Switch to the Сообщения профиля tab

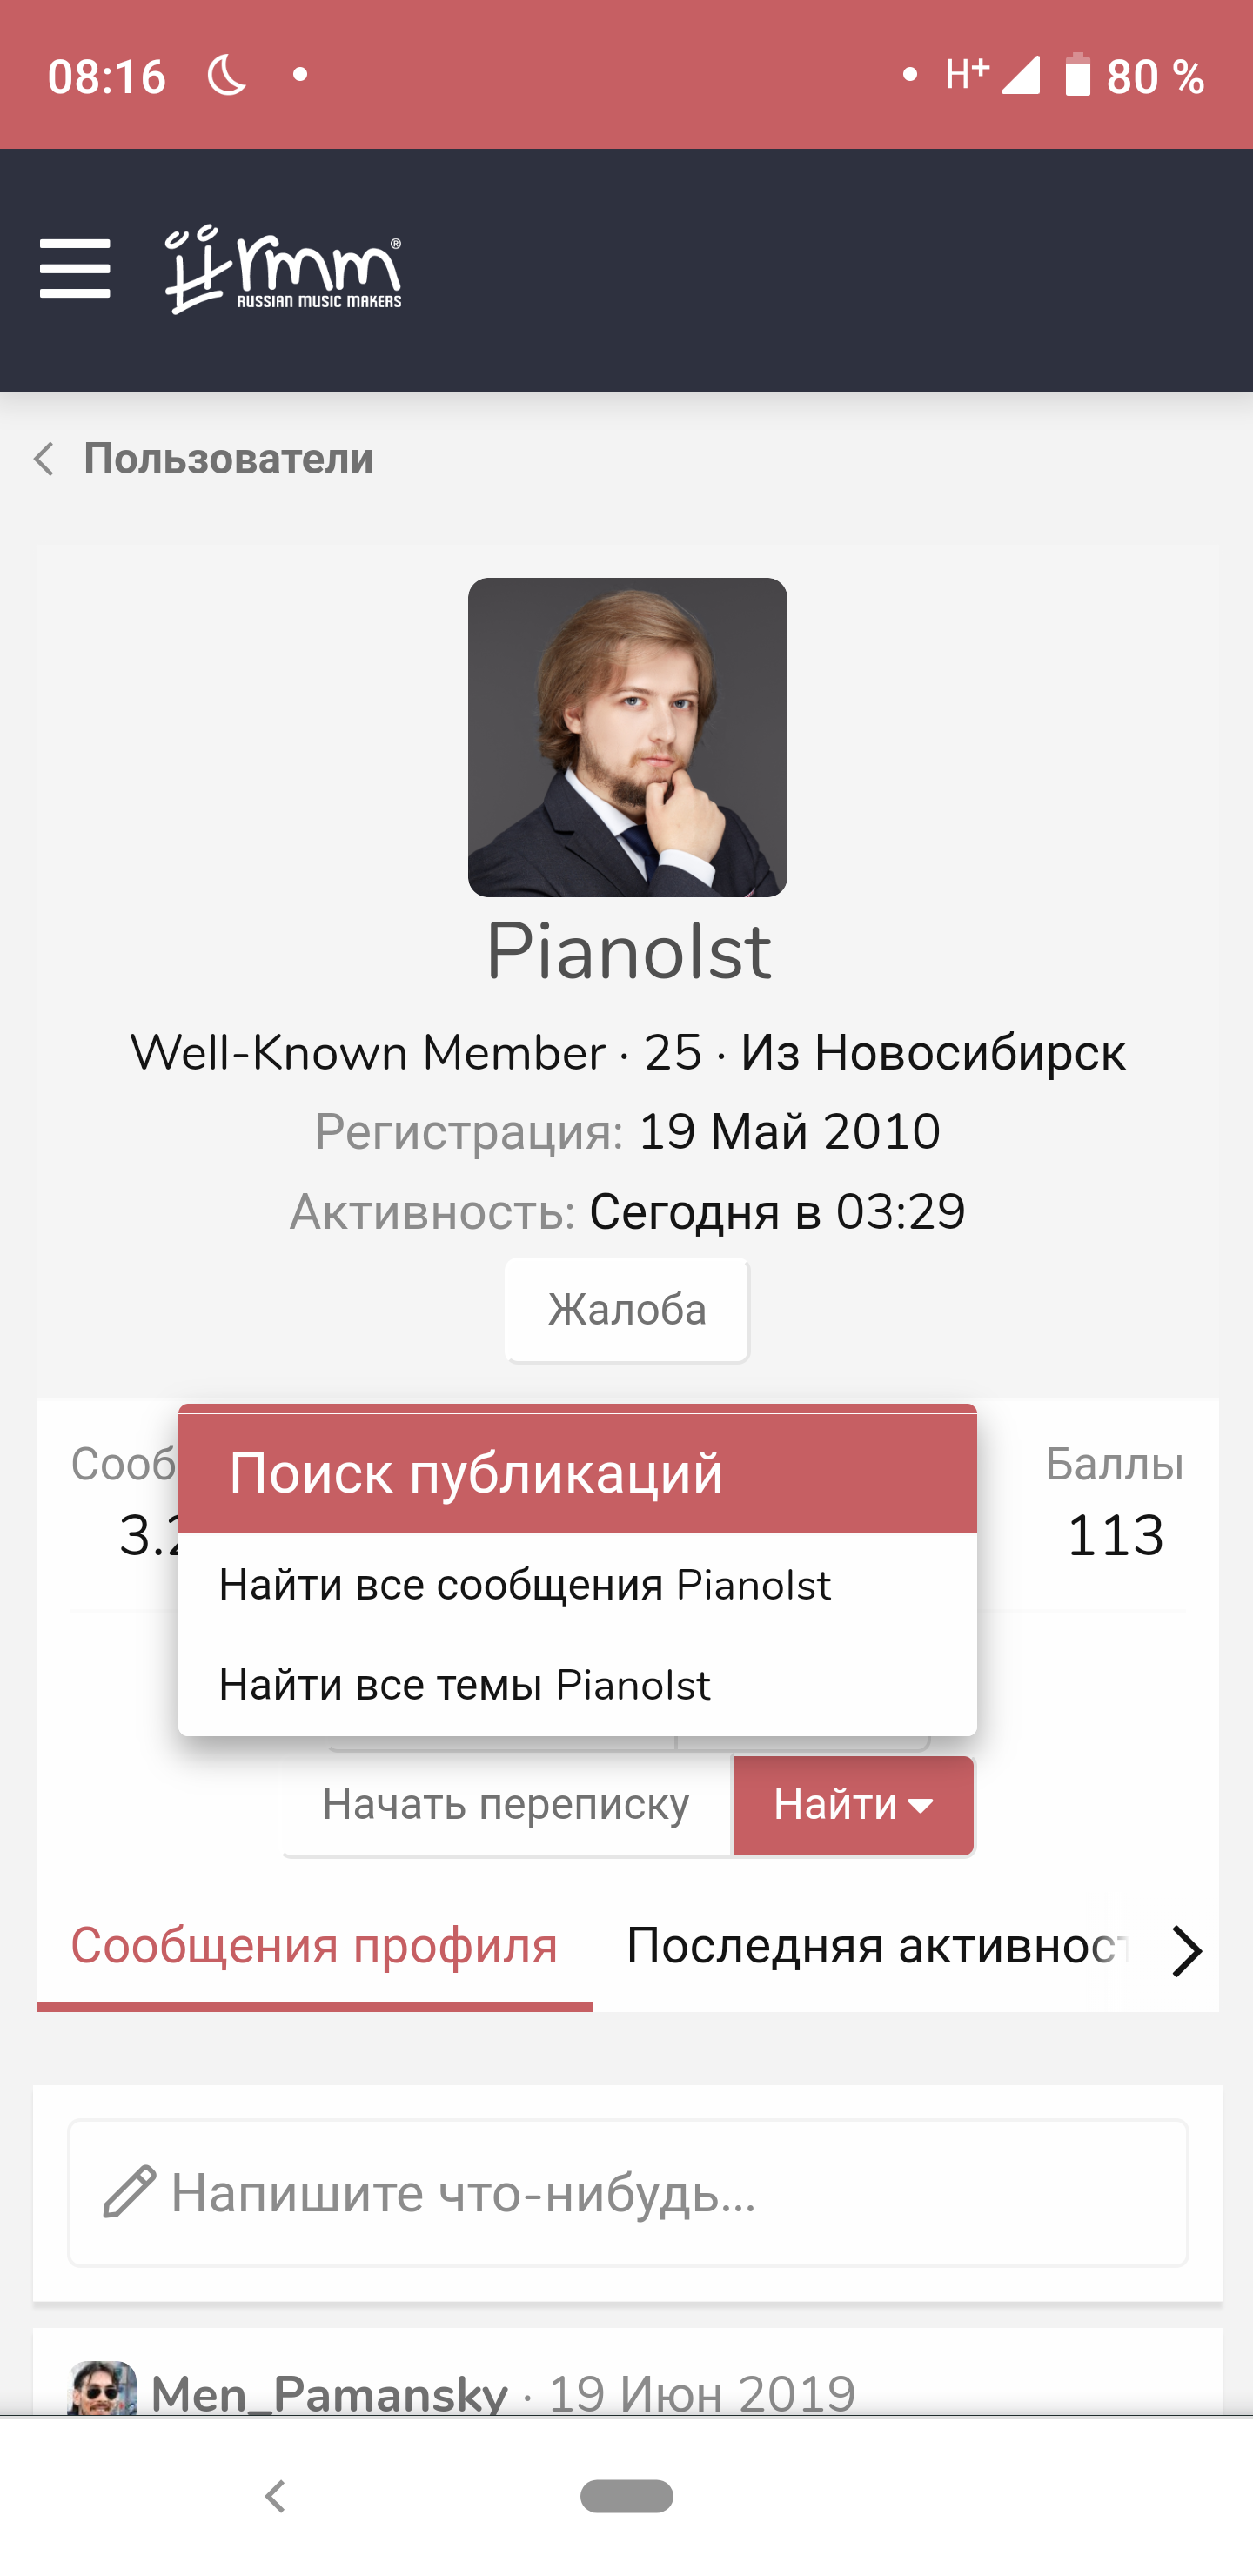(314, 1947)
